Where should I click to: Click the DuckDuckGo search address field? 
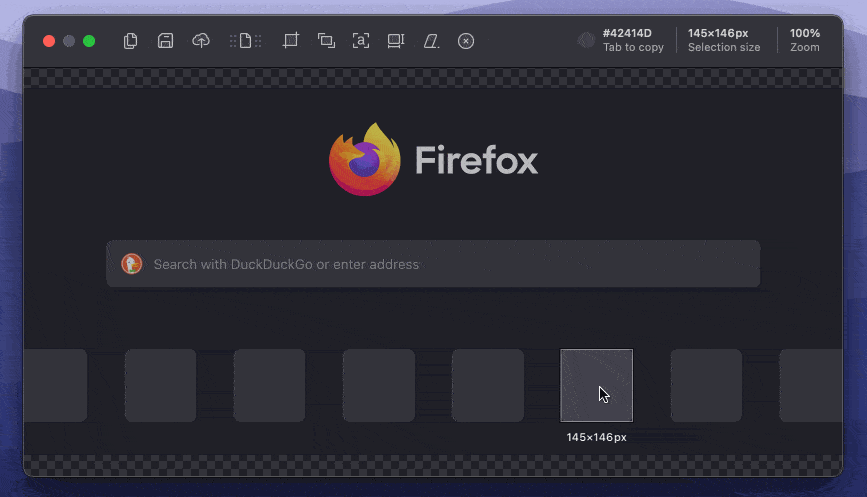pyautogui.click(x=450, y=264)
